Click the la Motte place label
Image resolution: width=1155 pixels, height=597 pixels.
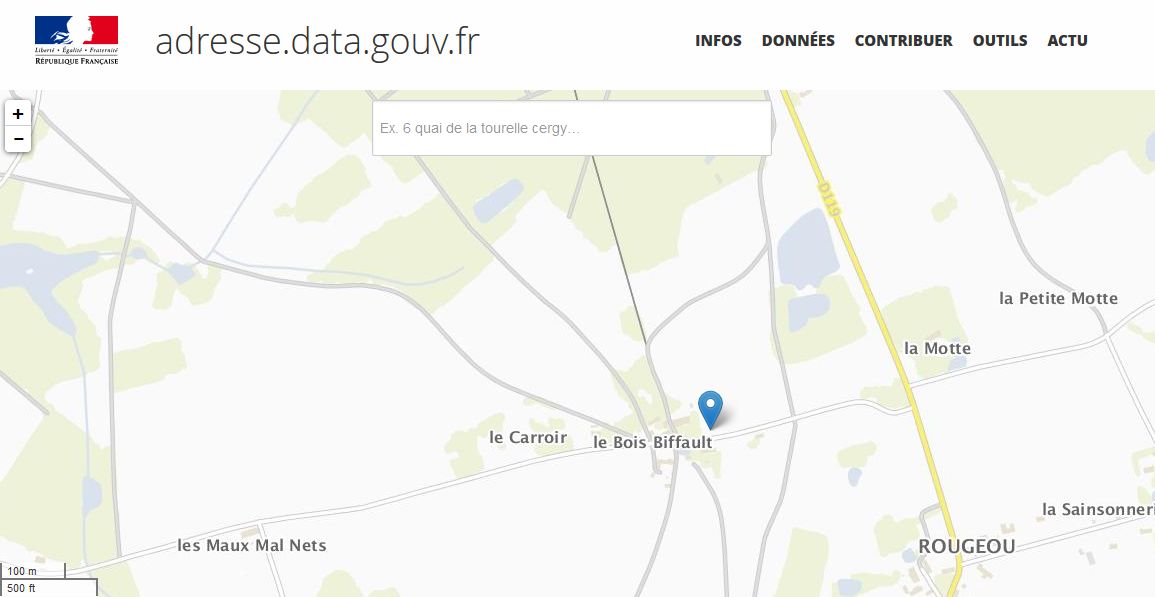(x=937, y=348)
